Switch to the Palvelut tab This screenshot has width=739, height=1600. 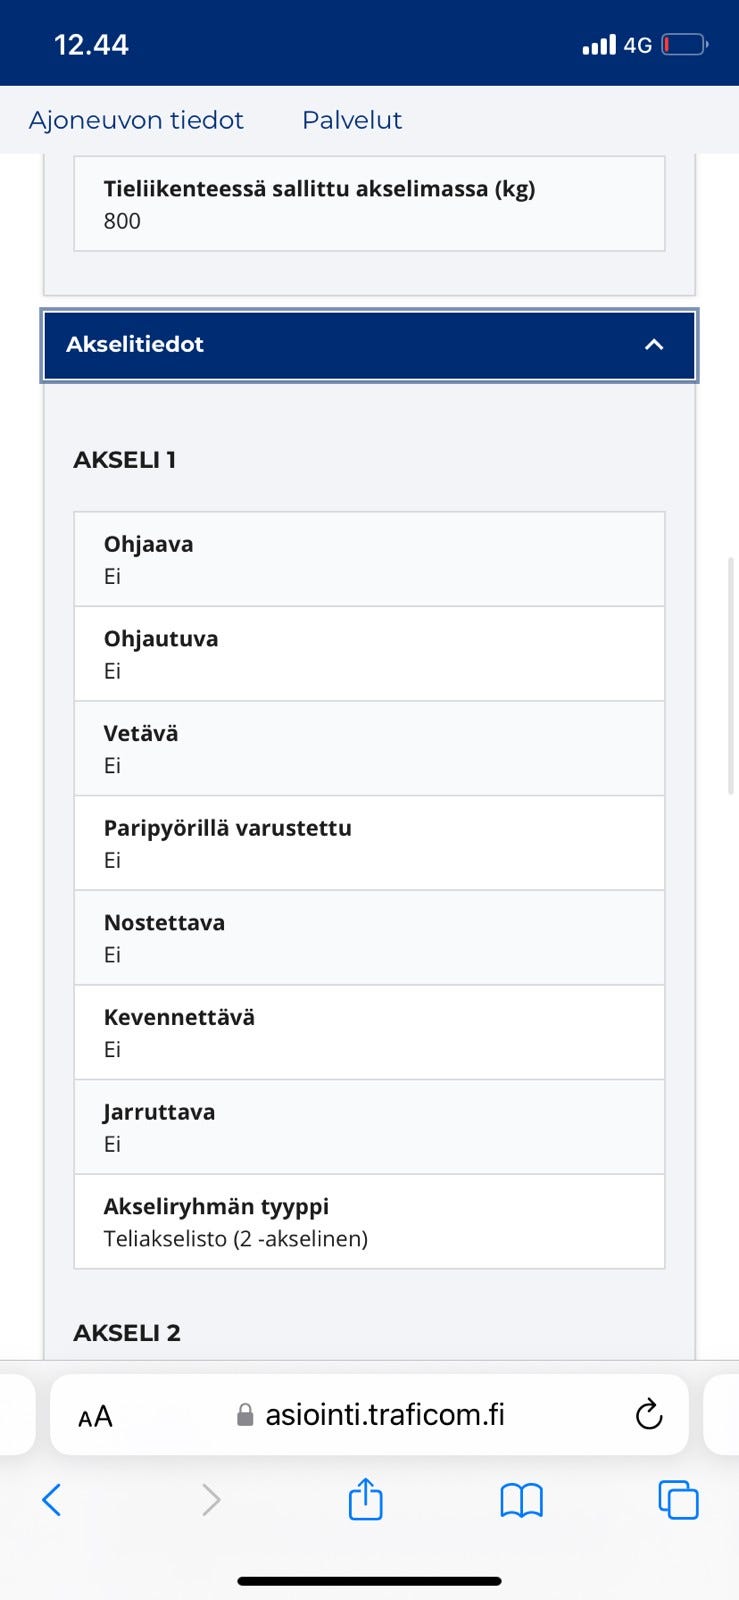pyautogui.click(x=352, y=120)
